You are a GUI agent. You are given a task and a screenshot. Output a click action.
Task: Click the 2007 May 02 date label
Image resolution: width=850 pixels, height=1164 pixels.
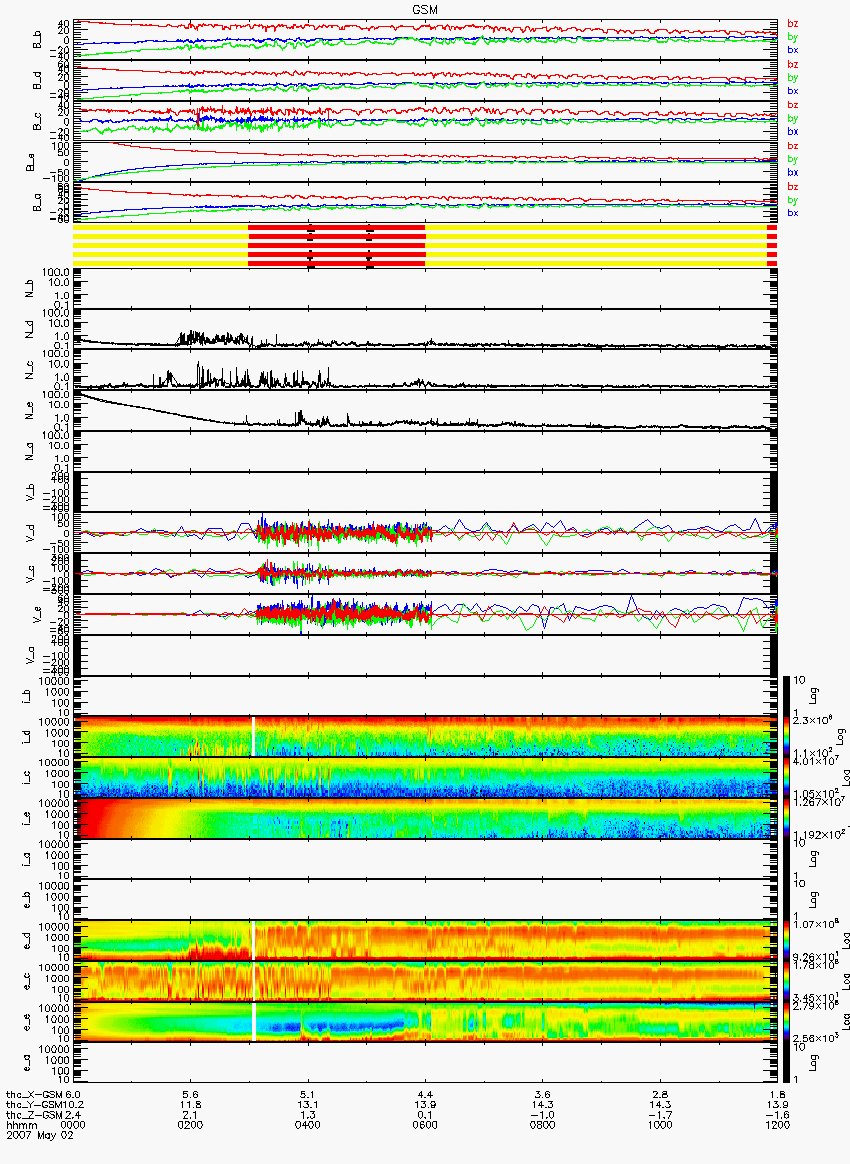(39, 1135)
